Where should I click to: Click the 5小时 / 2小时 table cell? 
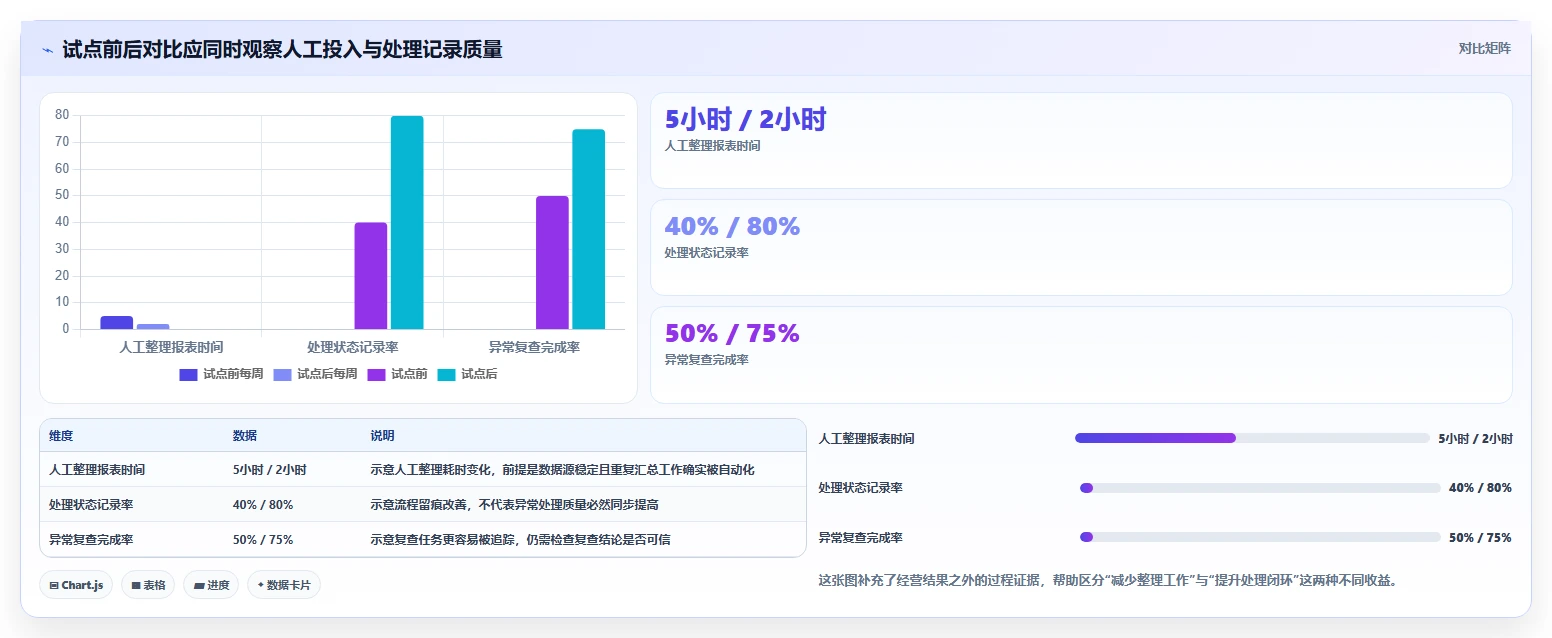(x=269, y=470)
